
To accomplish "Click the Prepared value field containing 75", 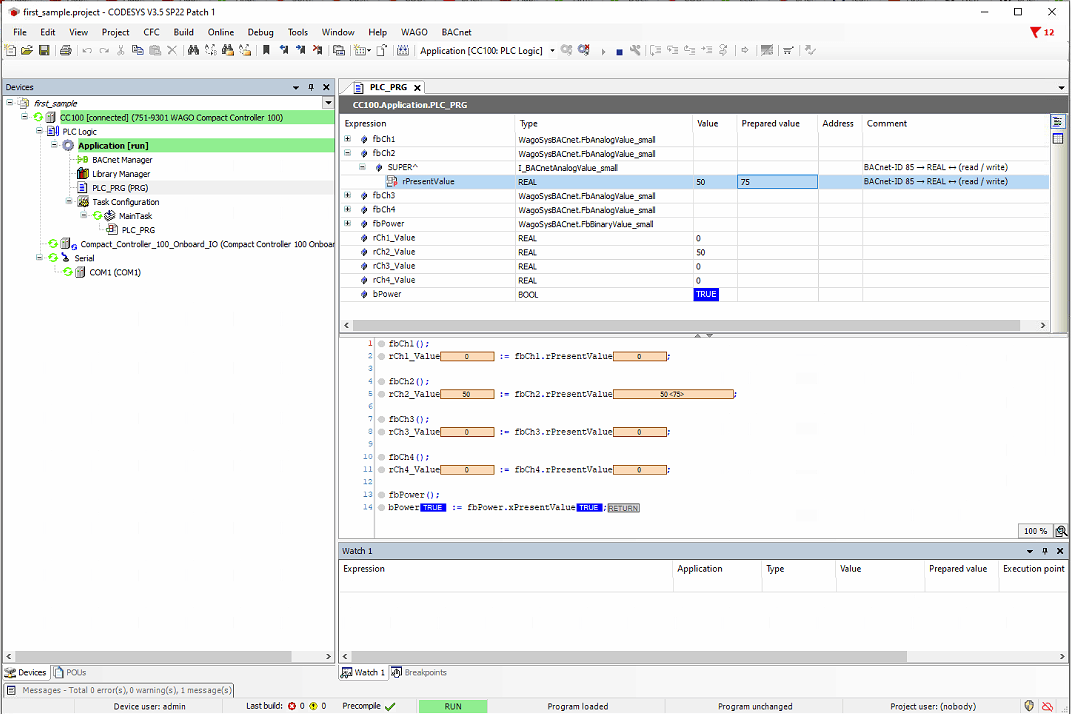I will 777,182.
